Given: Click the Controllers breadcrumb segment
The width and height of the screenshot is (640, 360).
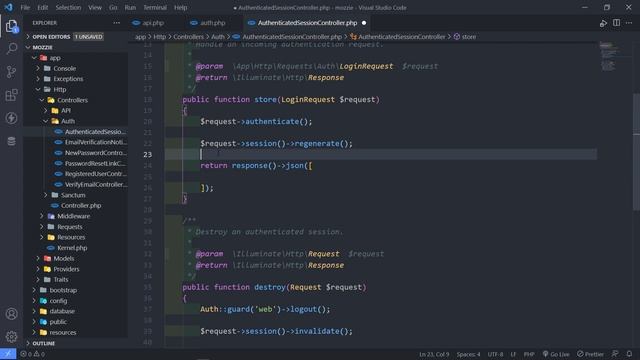Looking at the screenshot, I should pyautogui.click(x=188, y=37).
